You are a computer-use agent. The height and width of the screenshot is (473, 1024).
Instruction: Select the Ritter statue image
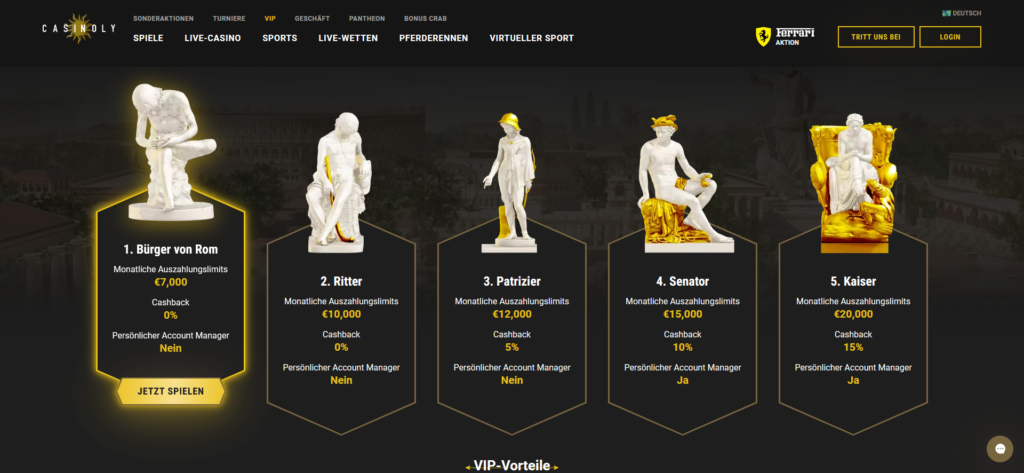coord(340,182)
